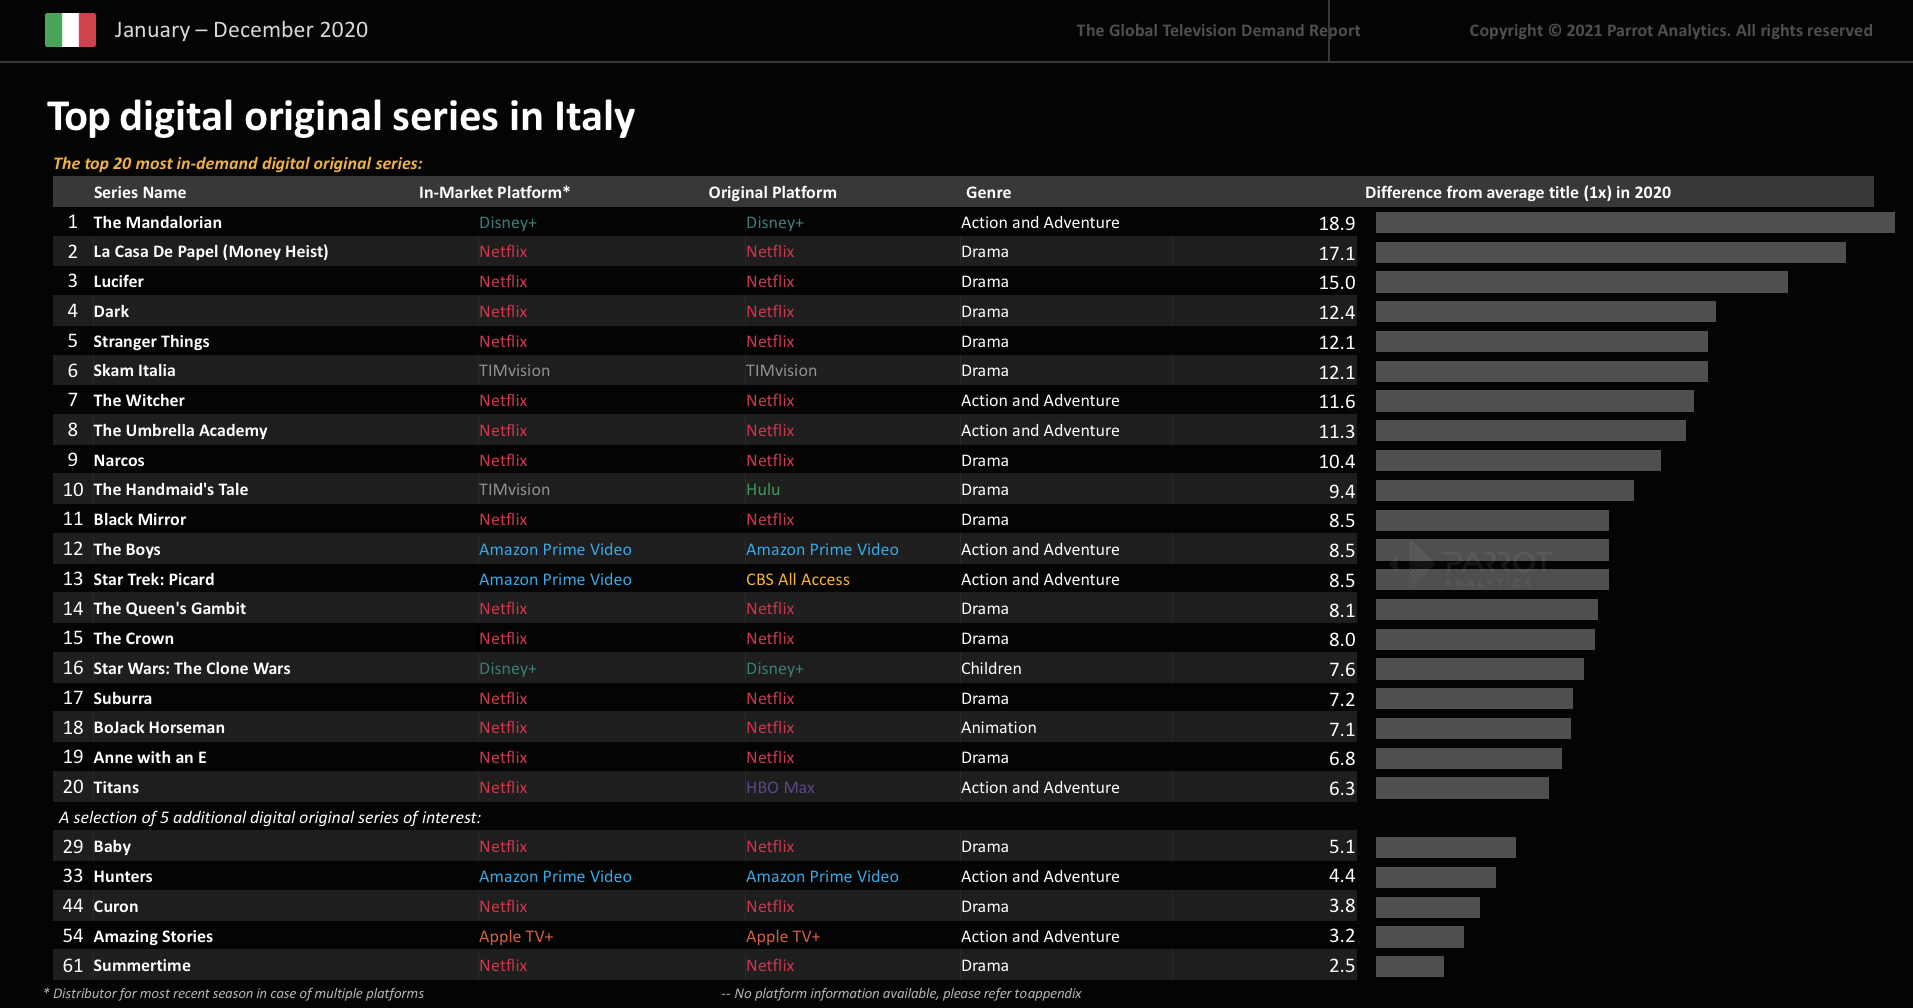Select 'Stranger Things' series name
1913x1008 pixels.
point(151,341)
